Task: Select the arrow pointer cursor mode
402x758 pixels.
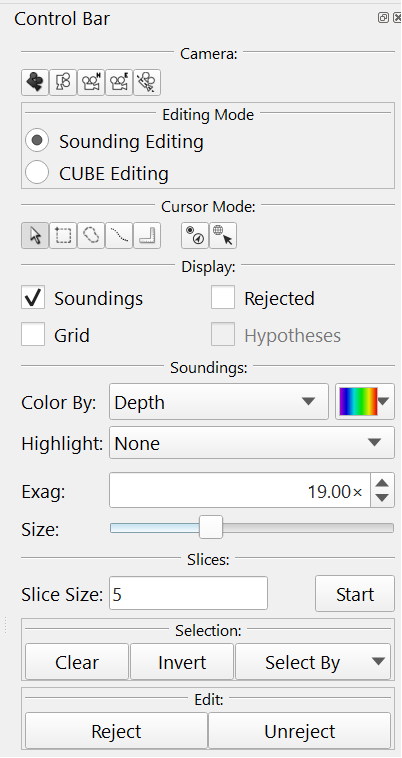Action: click(x=35, y=235)
